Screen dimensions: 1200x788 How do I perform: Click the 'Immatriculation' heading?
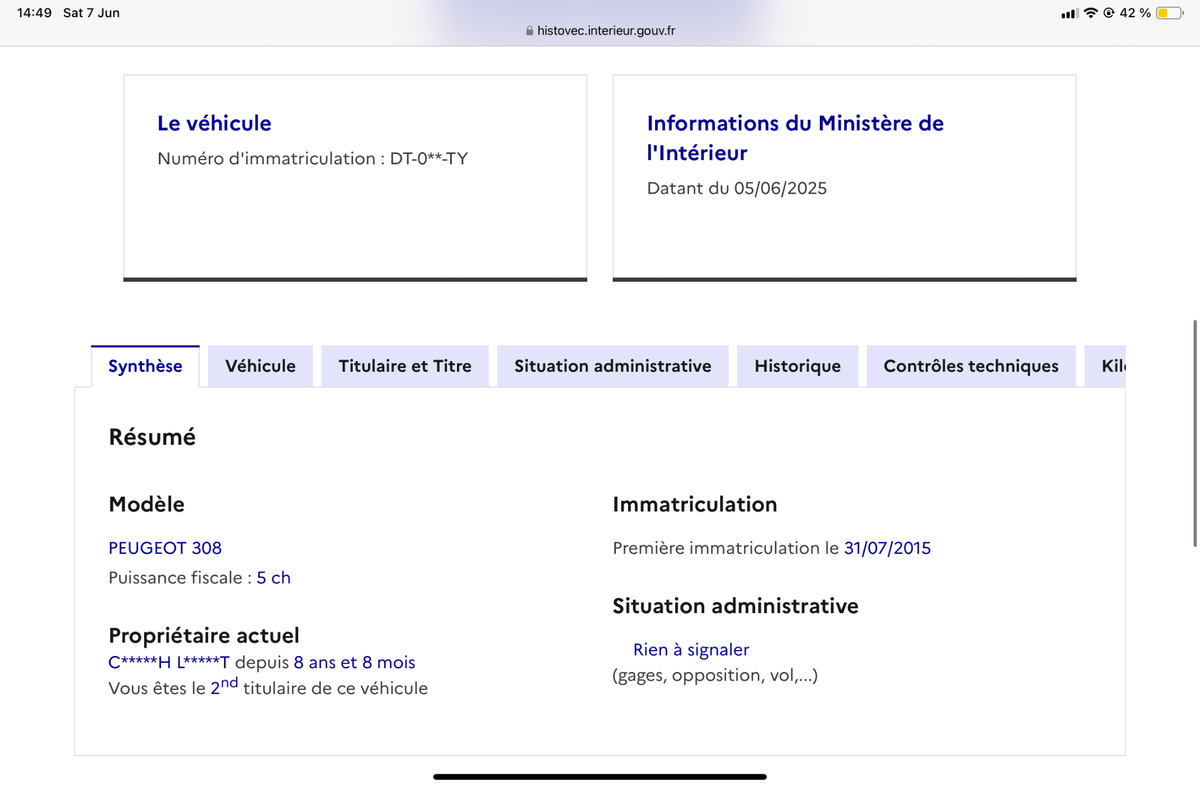[x=695, y=504]
